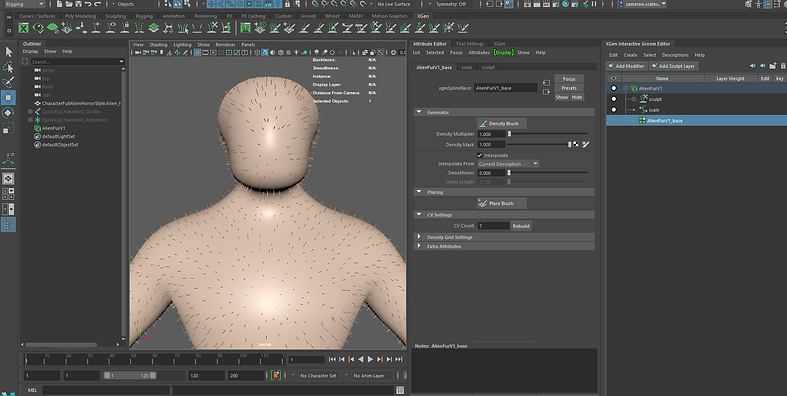Click the Save Scene icon
Screen dimensions: 787x396
point(77,4)
